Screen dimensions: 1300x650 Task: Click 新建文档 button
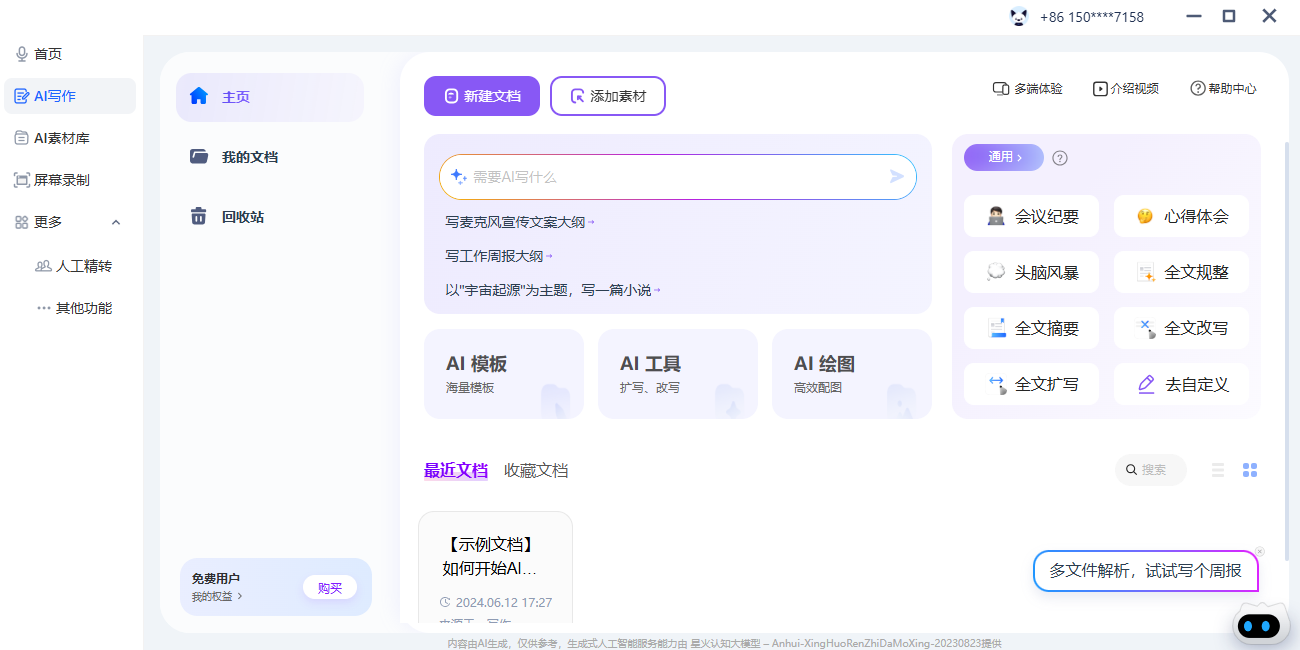click(482, 96)
